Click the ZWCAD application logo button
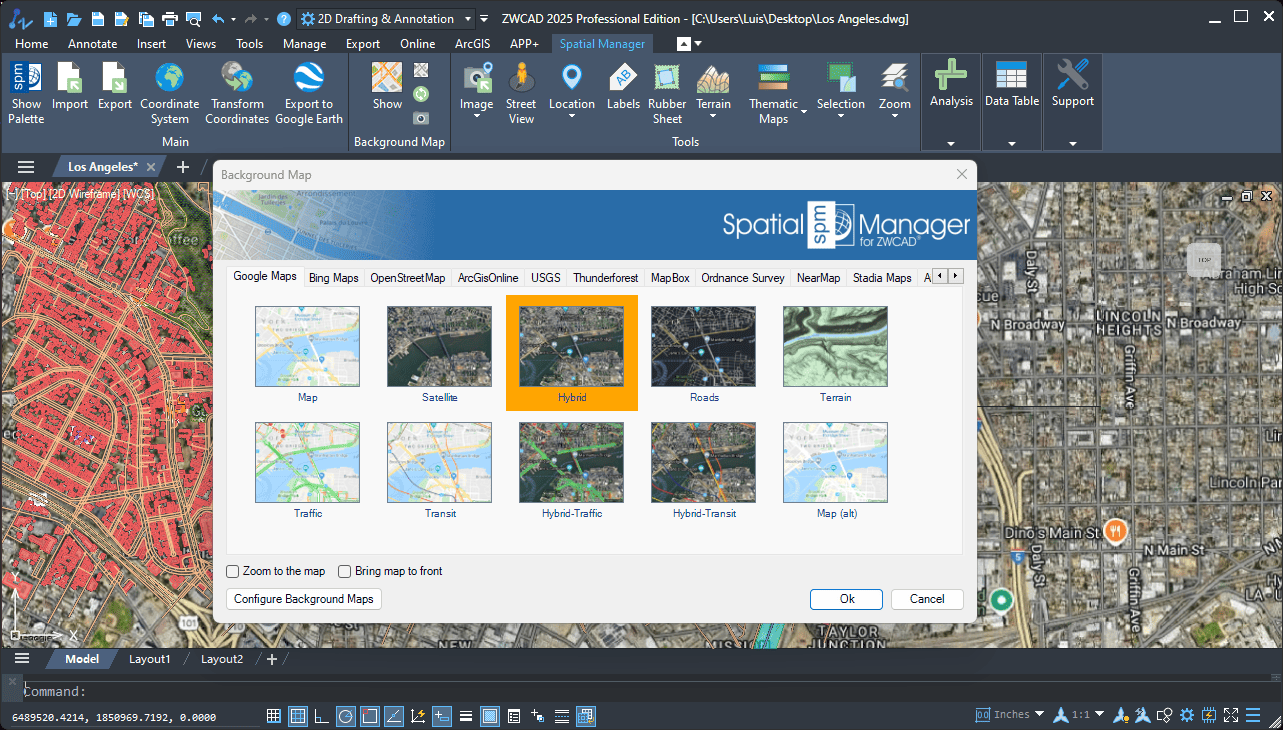 coord(20,17)
